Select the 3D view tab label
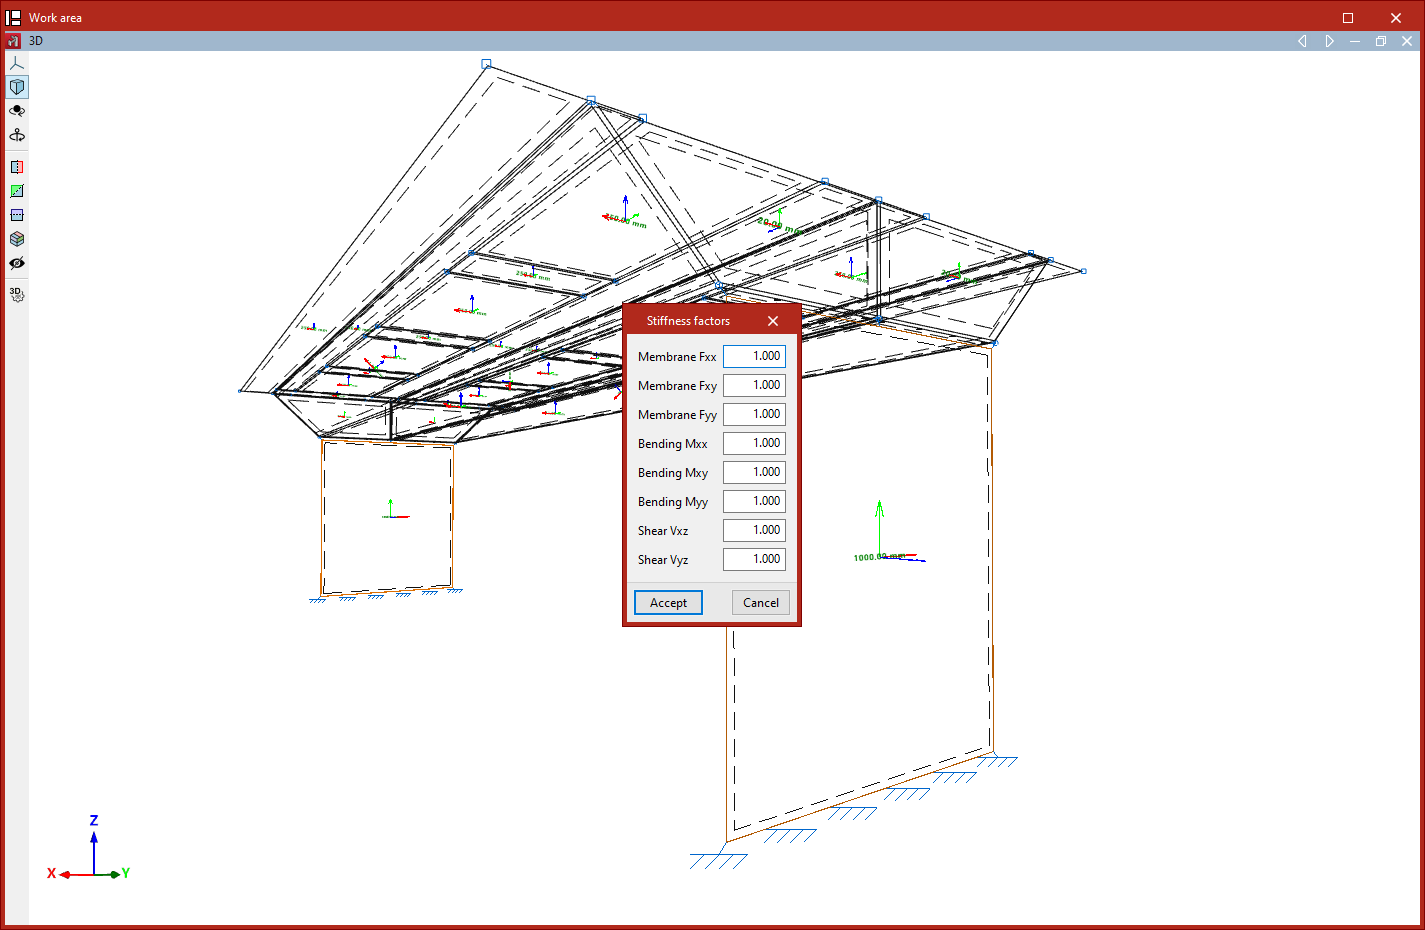1425x930 pixels. pyautogui.click(x=36, y=41)
